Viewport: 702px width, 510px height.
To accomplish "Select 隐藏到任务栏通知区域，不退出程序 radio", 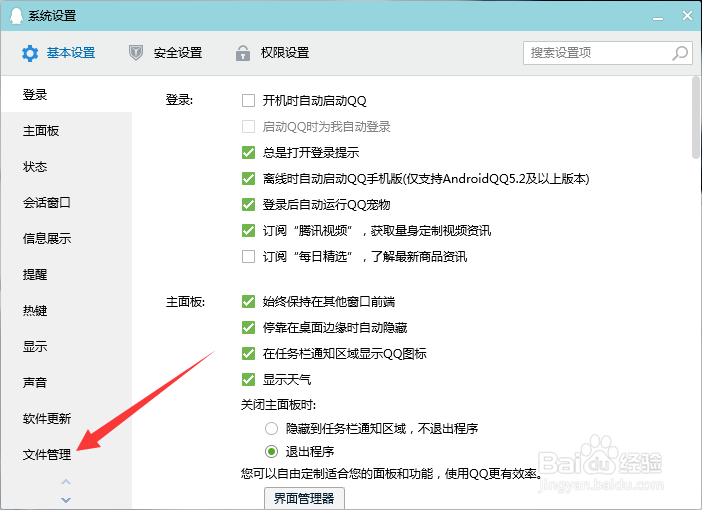I will (x=271, y=429).
